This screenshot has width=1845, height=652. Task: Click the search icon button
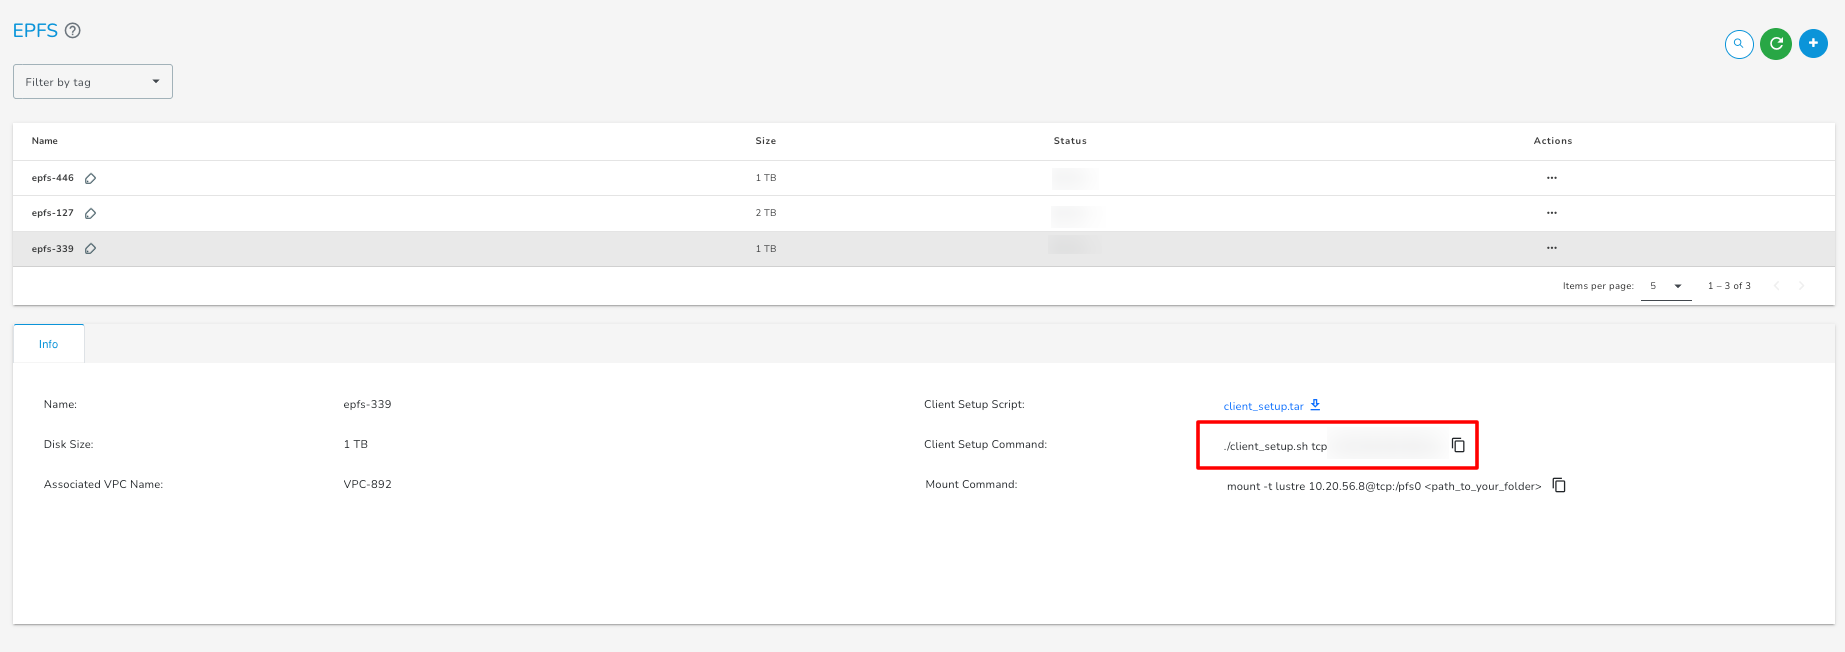coord(1739,44)
